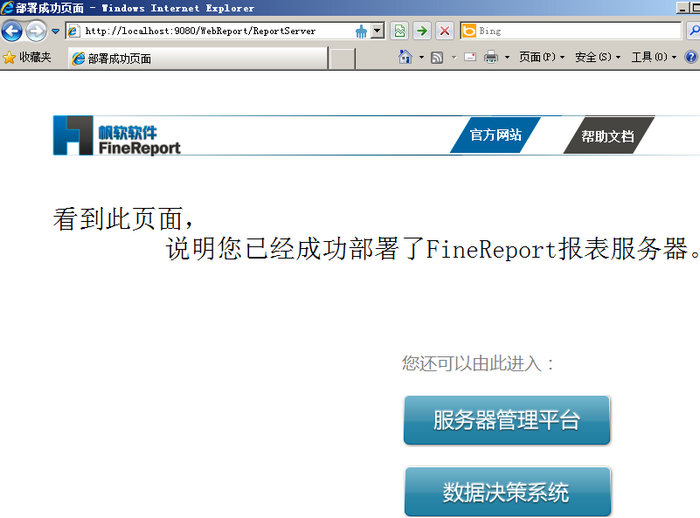Open the 帮助文档 link

[609, 136]
